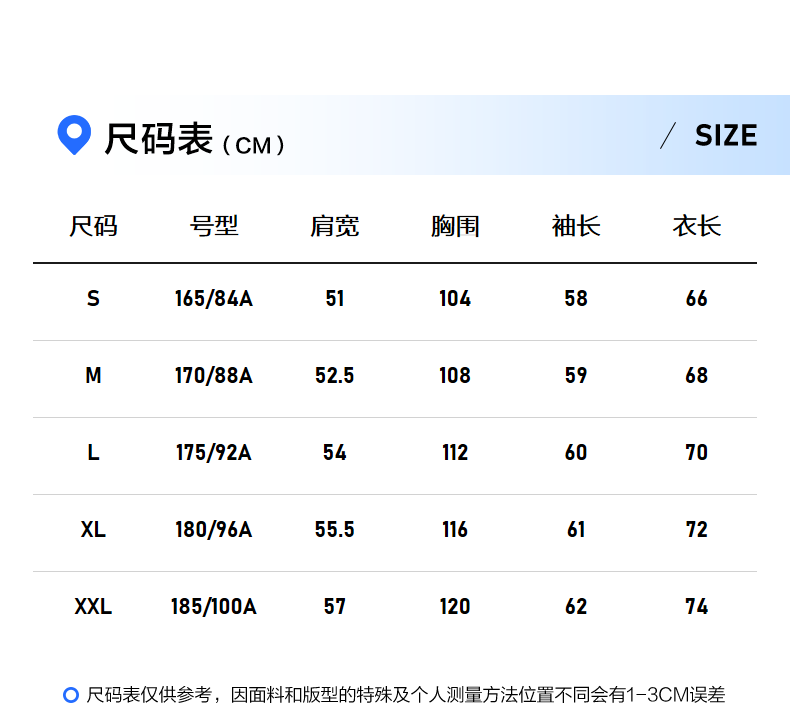Click chest value 104
The width and height of the screenshot is (790, 703).
coord(455,298)
